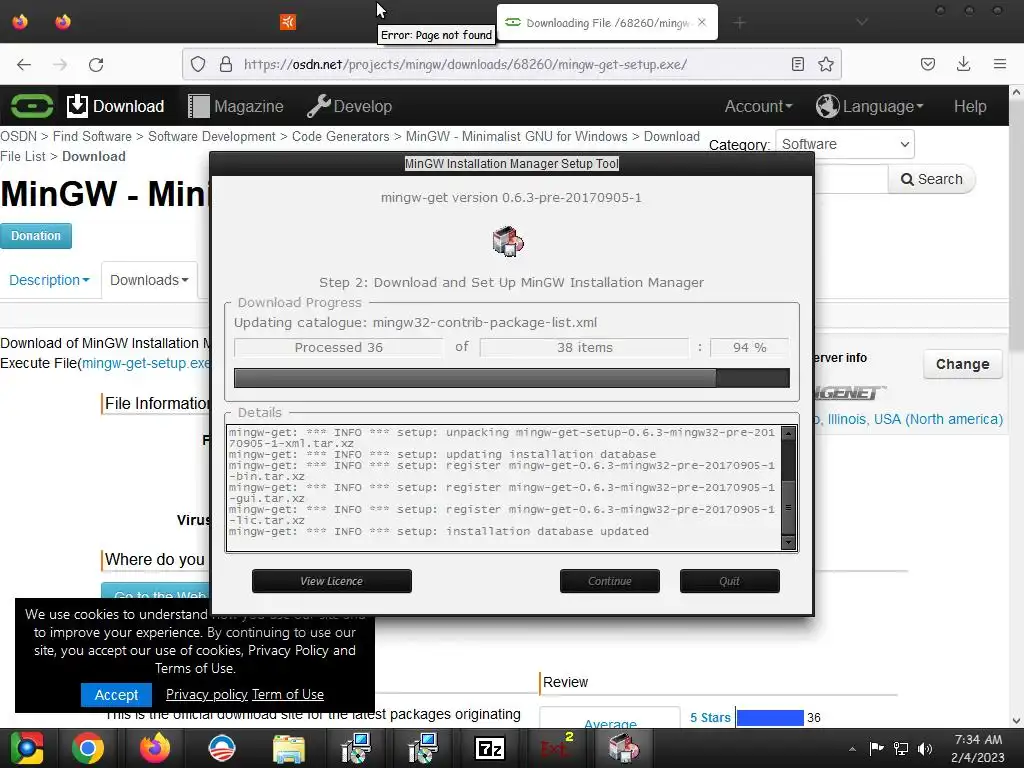Open 7-Zip from the taskbar
The width and height of the screenshot is (1024, 768).
click(x=490, y=748)
